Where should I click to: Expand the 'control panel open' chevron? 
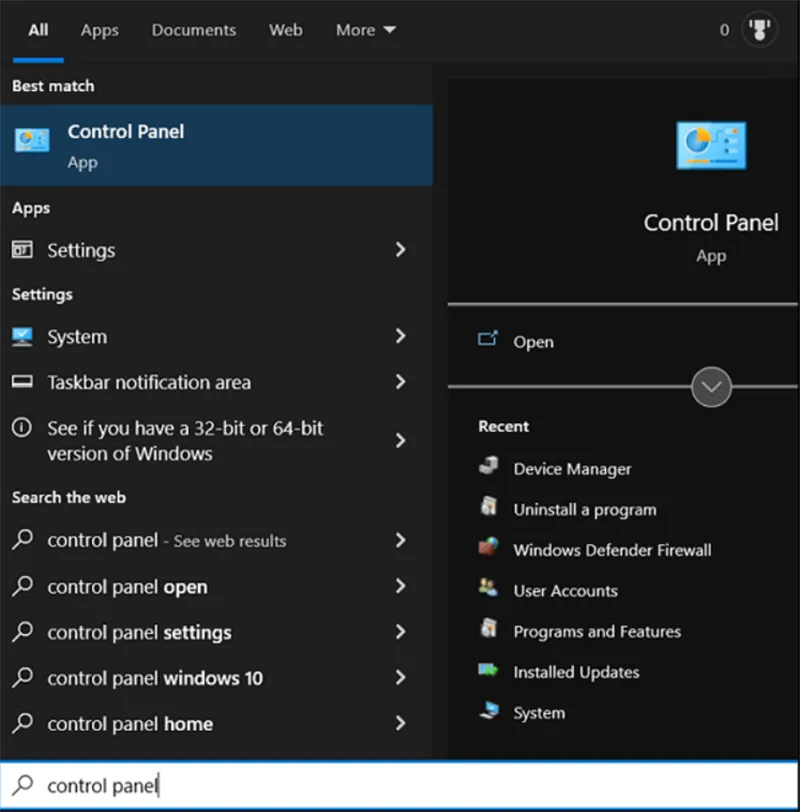pos(400,586)
